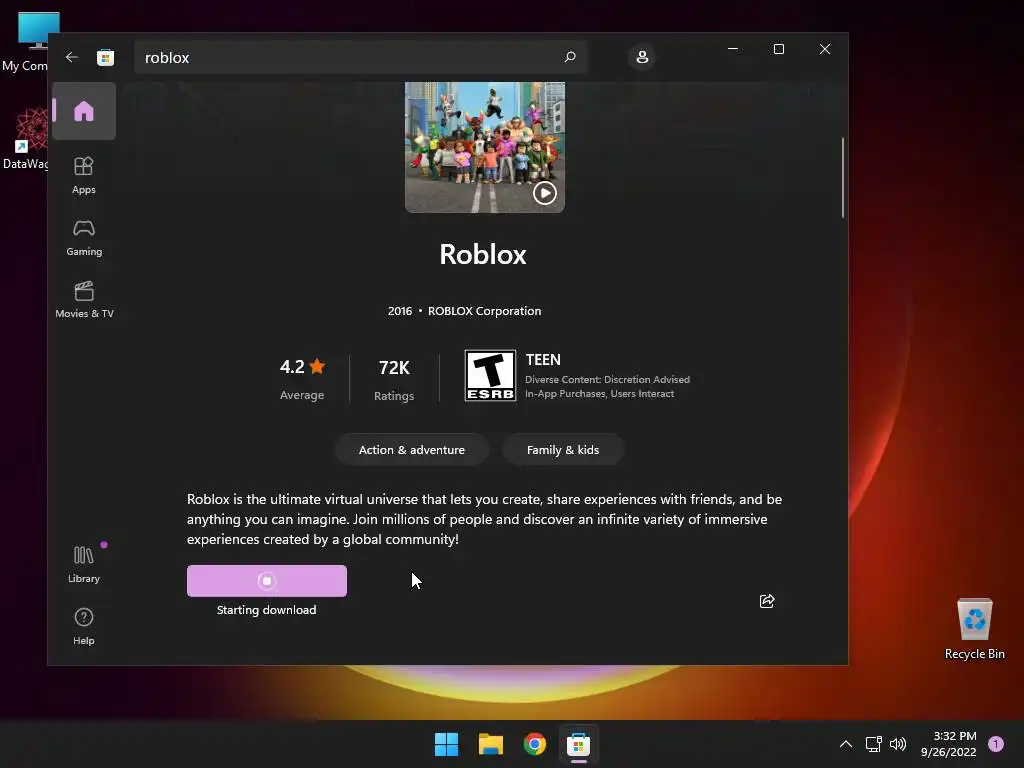This screenshot has width=1024, height=768.
Task: Open File Explorer from the taskbar
Action: (x=490, y=744)
